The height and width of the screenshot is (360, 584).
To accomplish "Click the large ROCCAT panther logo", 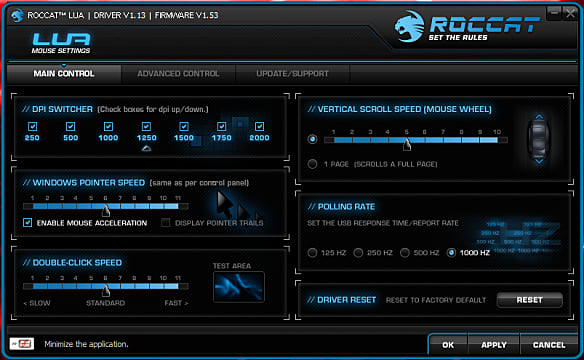I will pyautogui.click(x=409, y=26).
